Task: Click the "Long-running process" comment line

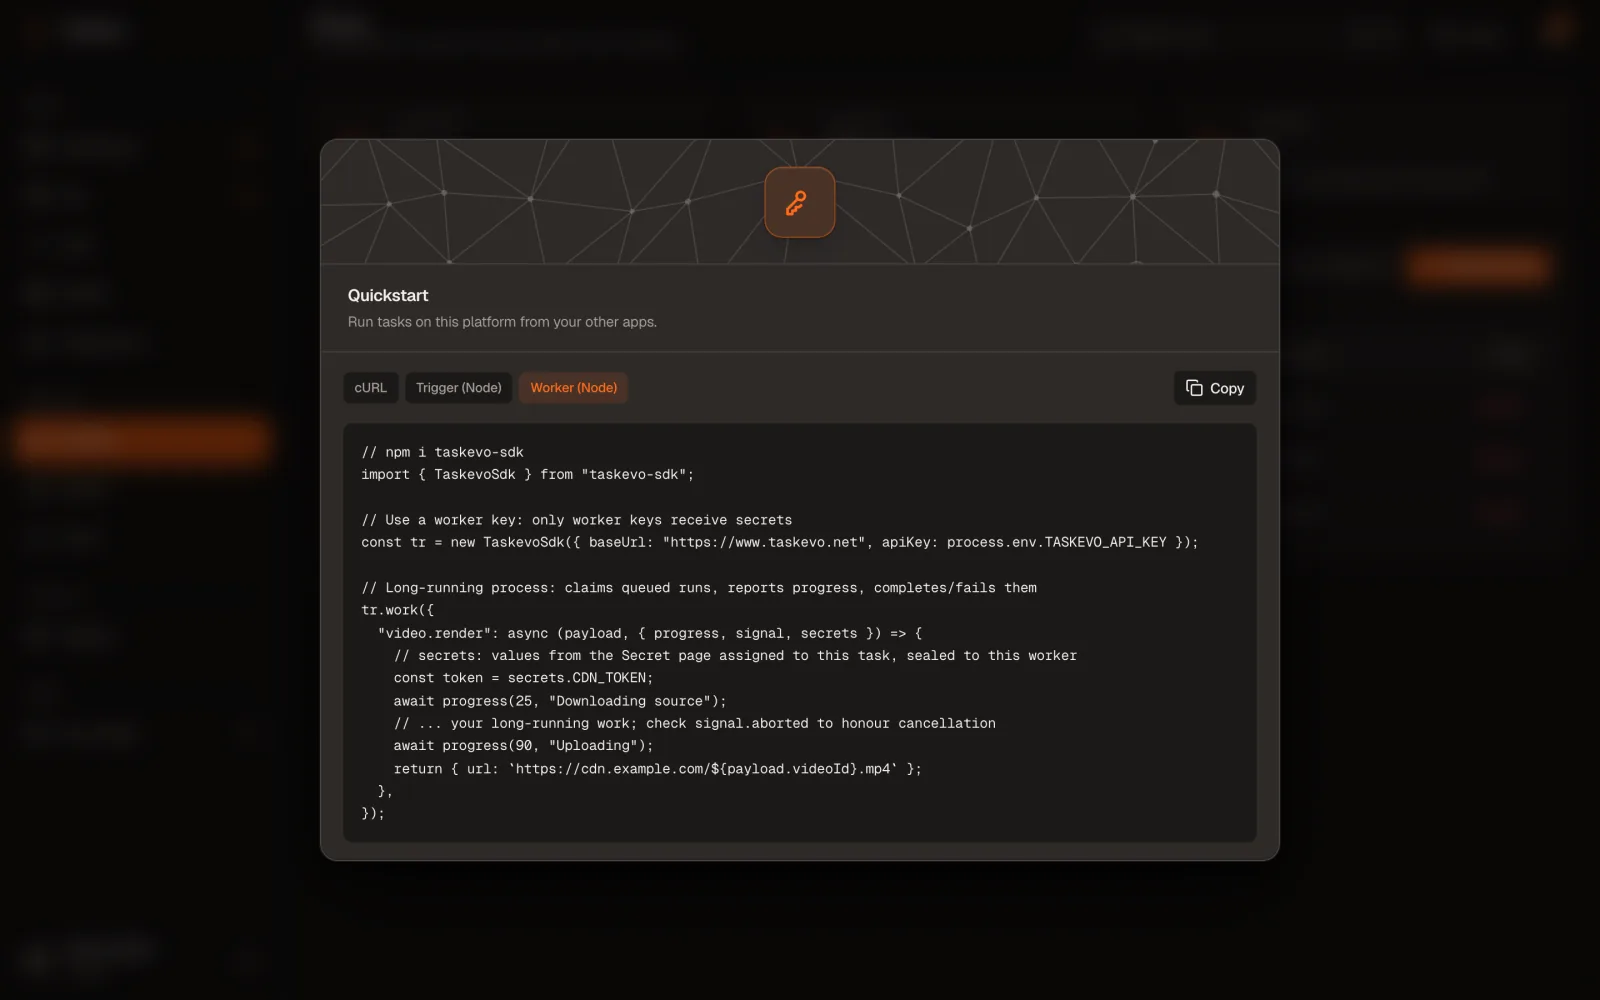Action: (699, 588)
